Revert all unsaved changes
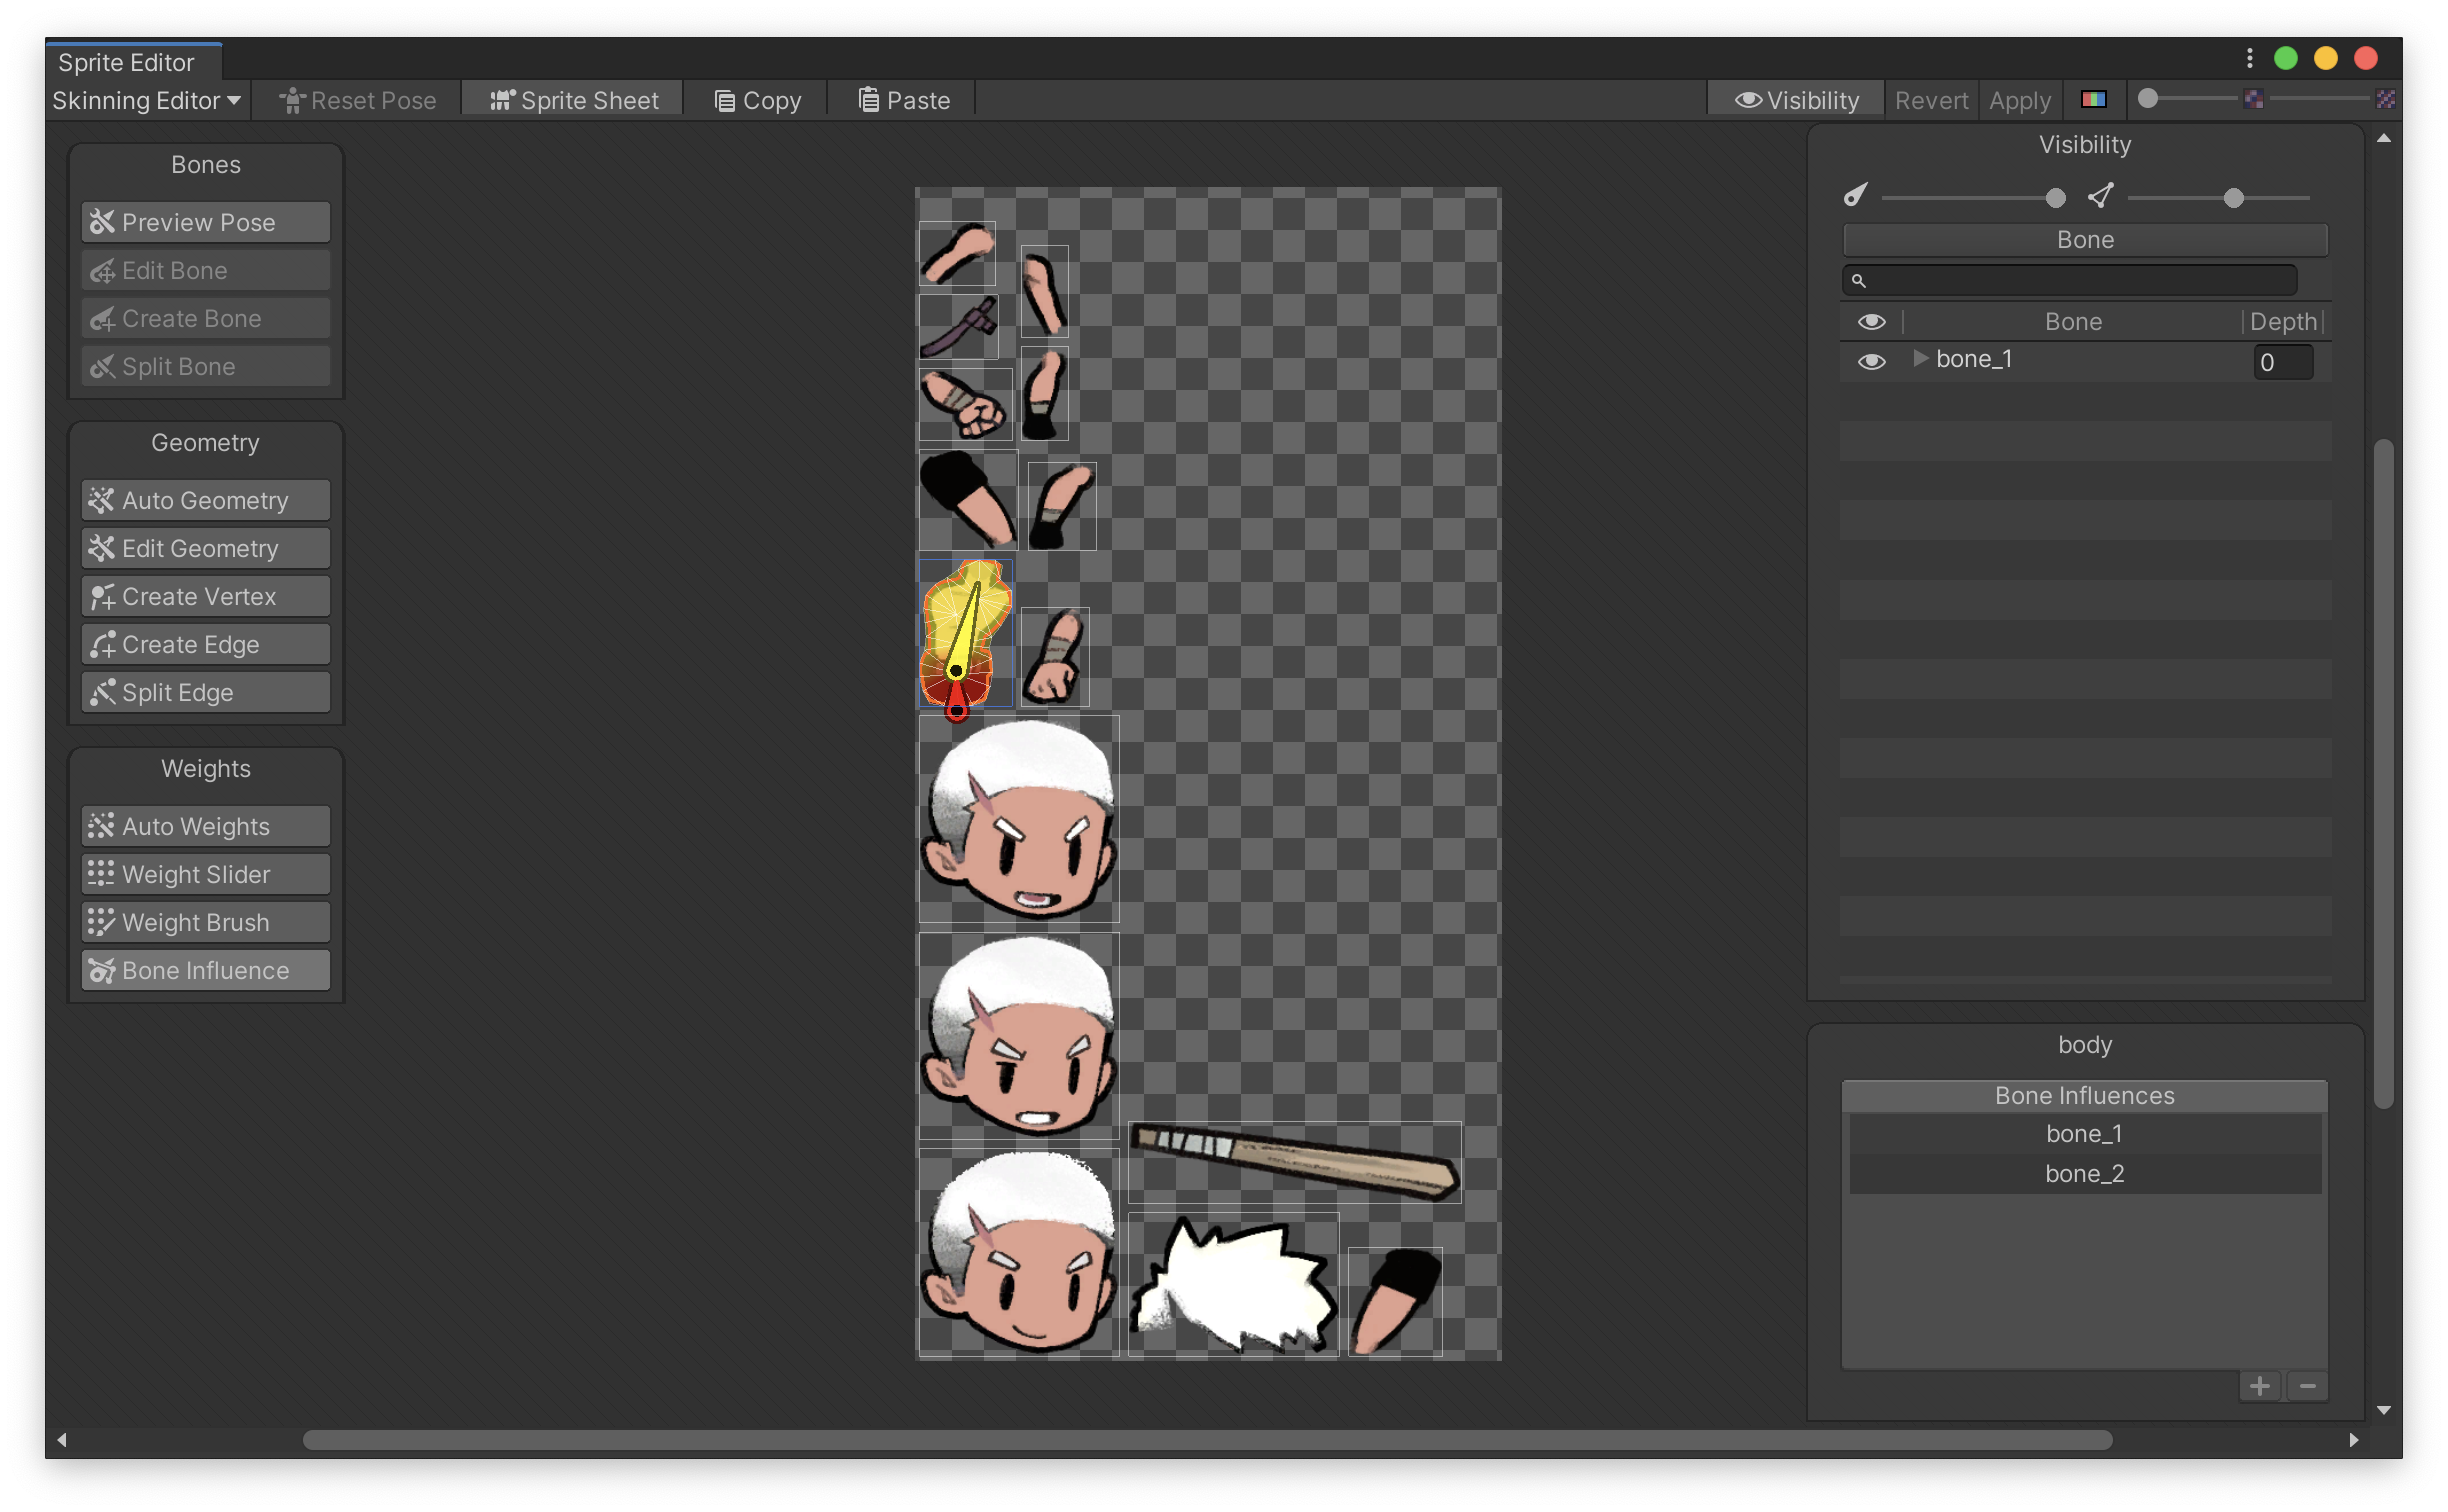Viewport: 2448px width, 1512px height. (1930, 100)
